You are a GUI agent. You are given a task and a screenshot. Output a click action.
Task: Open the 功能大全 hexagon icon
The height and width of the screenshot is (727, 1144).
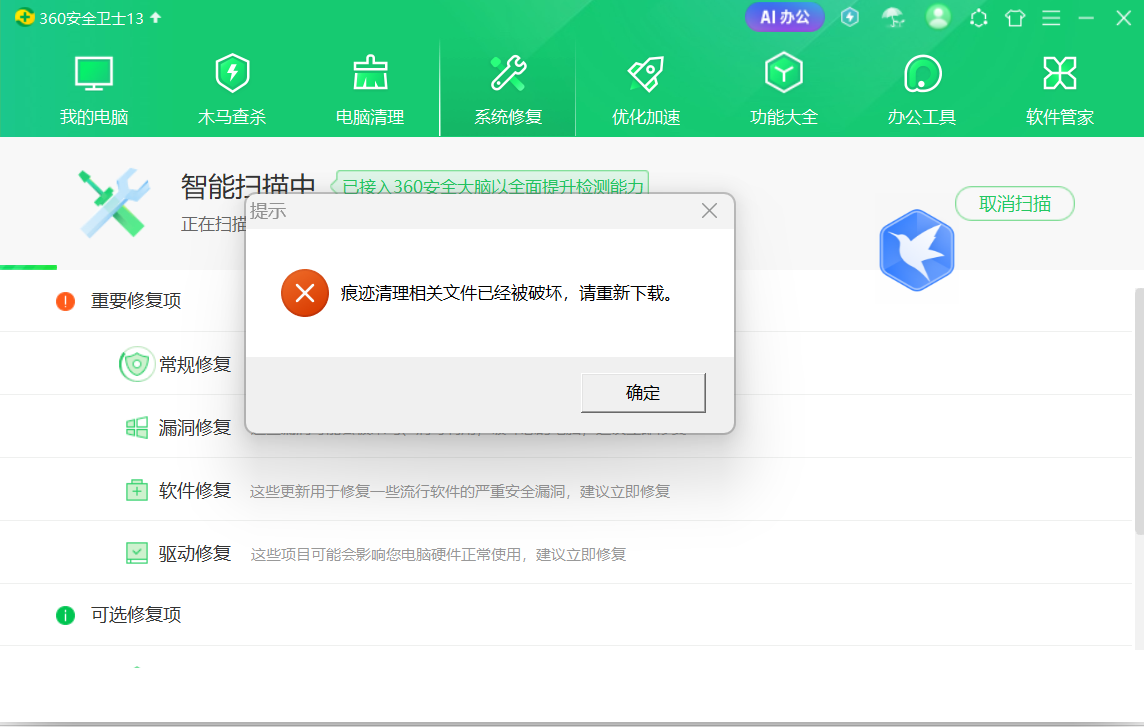pos(784,74)
